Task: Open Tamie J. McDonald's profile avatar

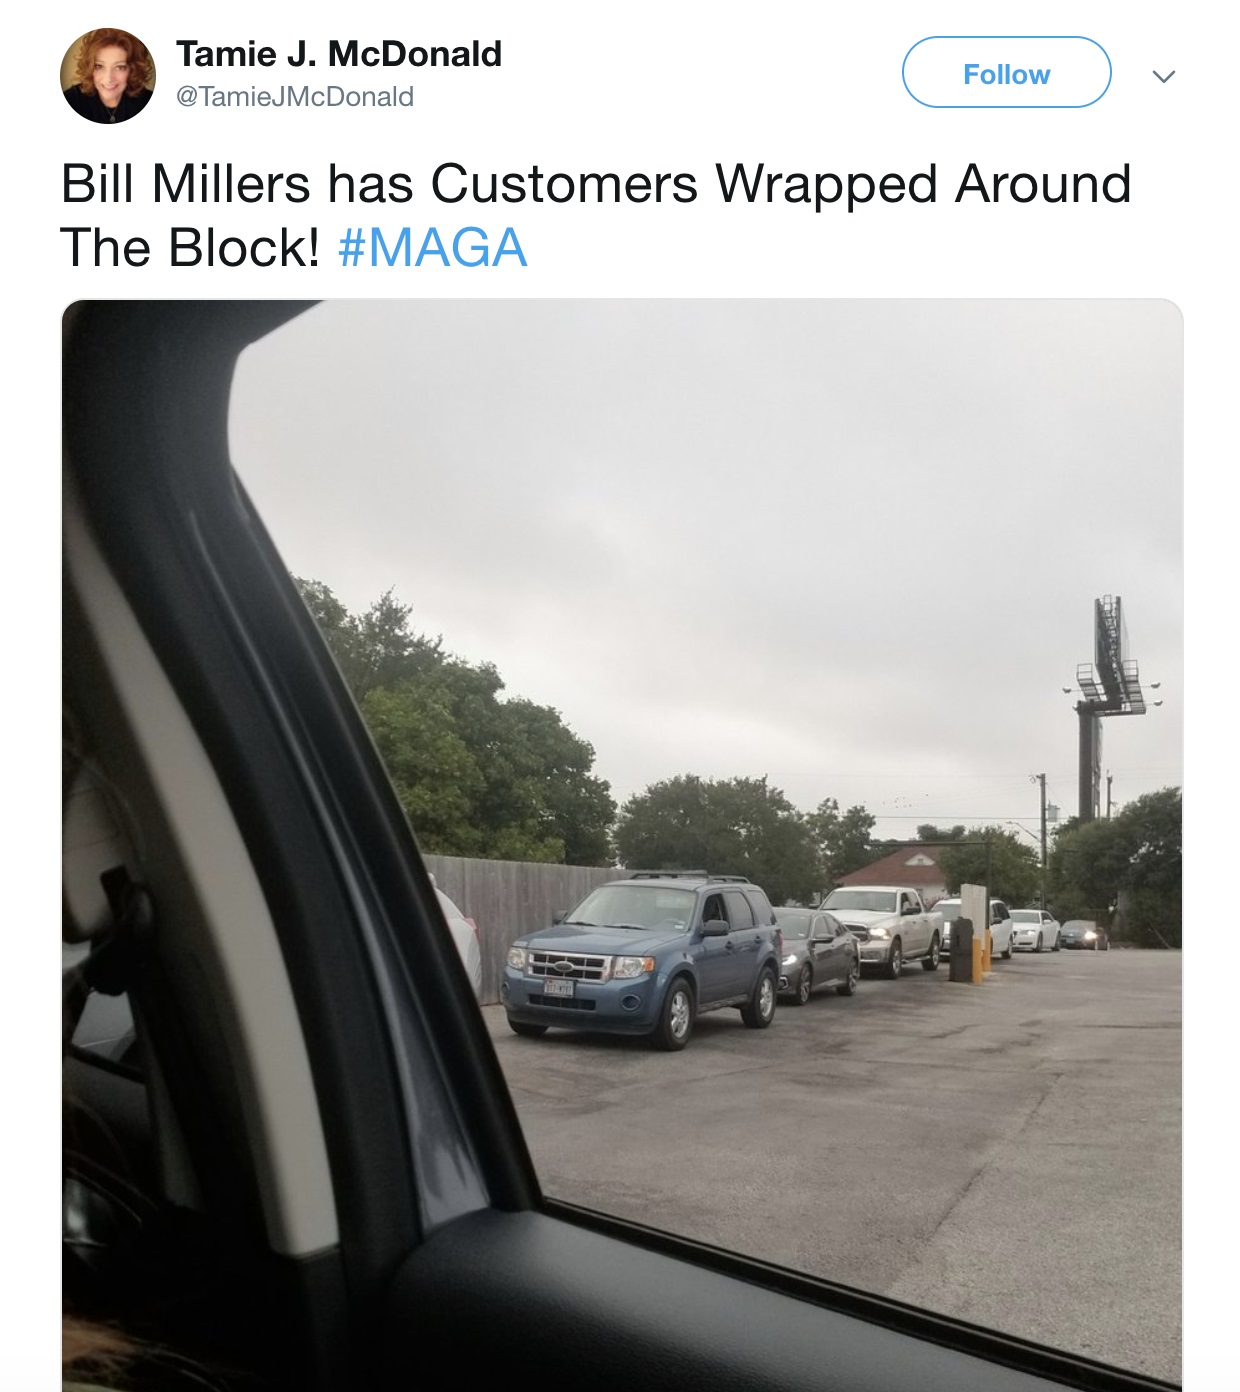Action: [x=108, y=76]
